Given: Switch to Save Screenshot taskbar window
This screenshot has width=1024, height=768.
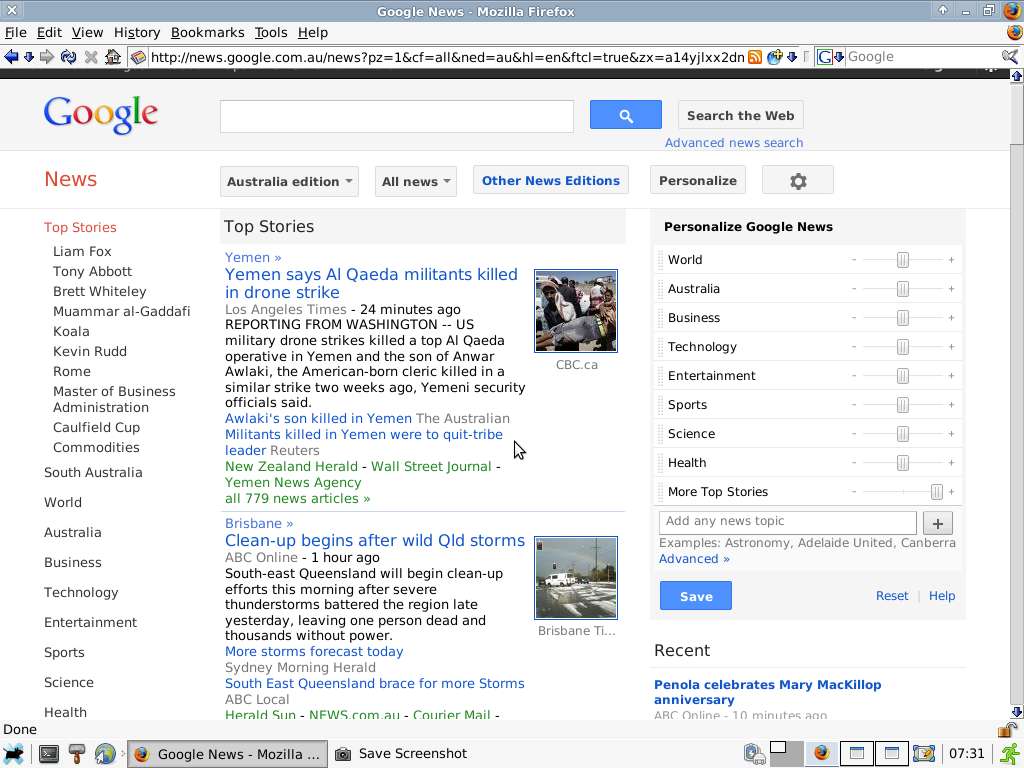Looking at the screenshot, I should point(400,754).
